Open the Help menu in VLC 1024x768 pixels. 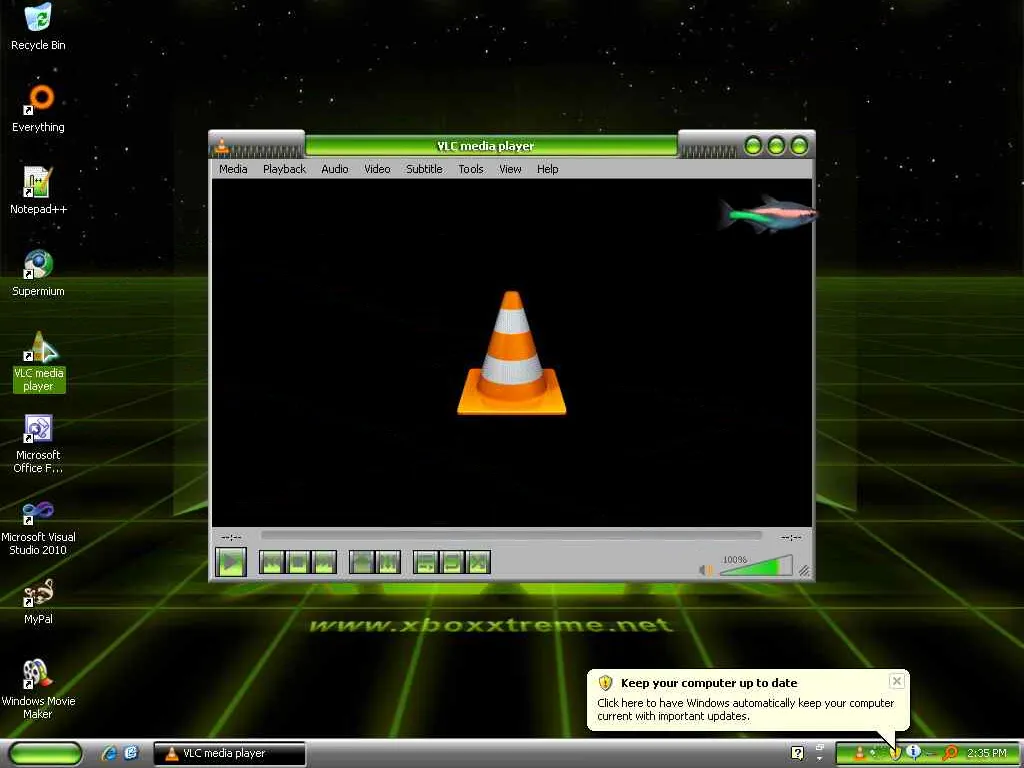pyautogui.click(x=547, y=169)
